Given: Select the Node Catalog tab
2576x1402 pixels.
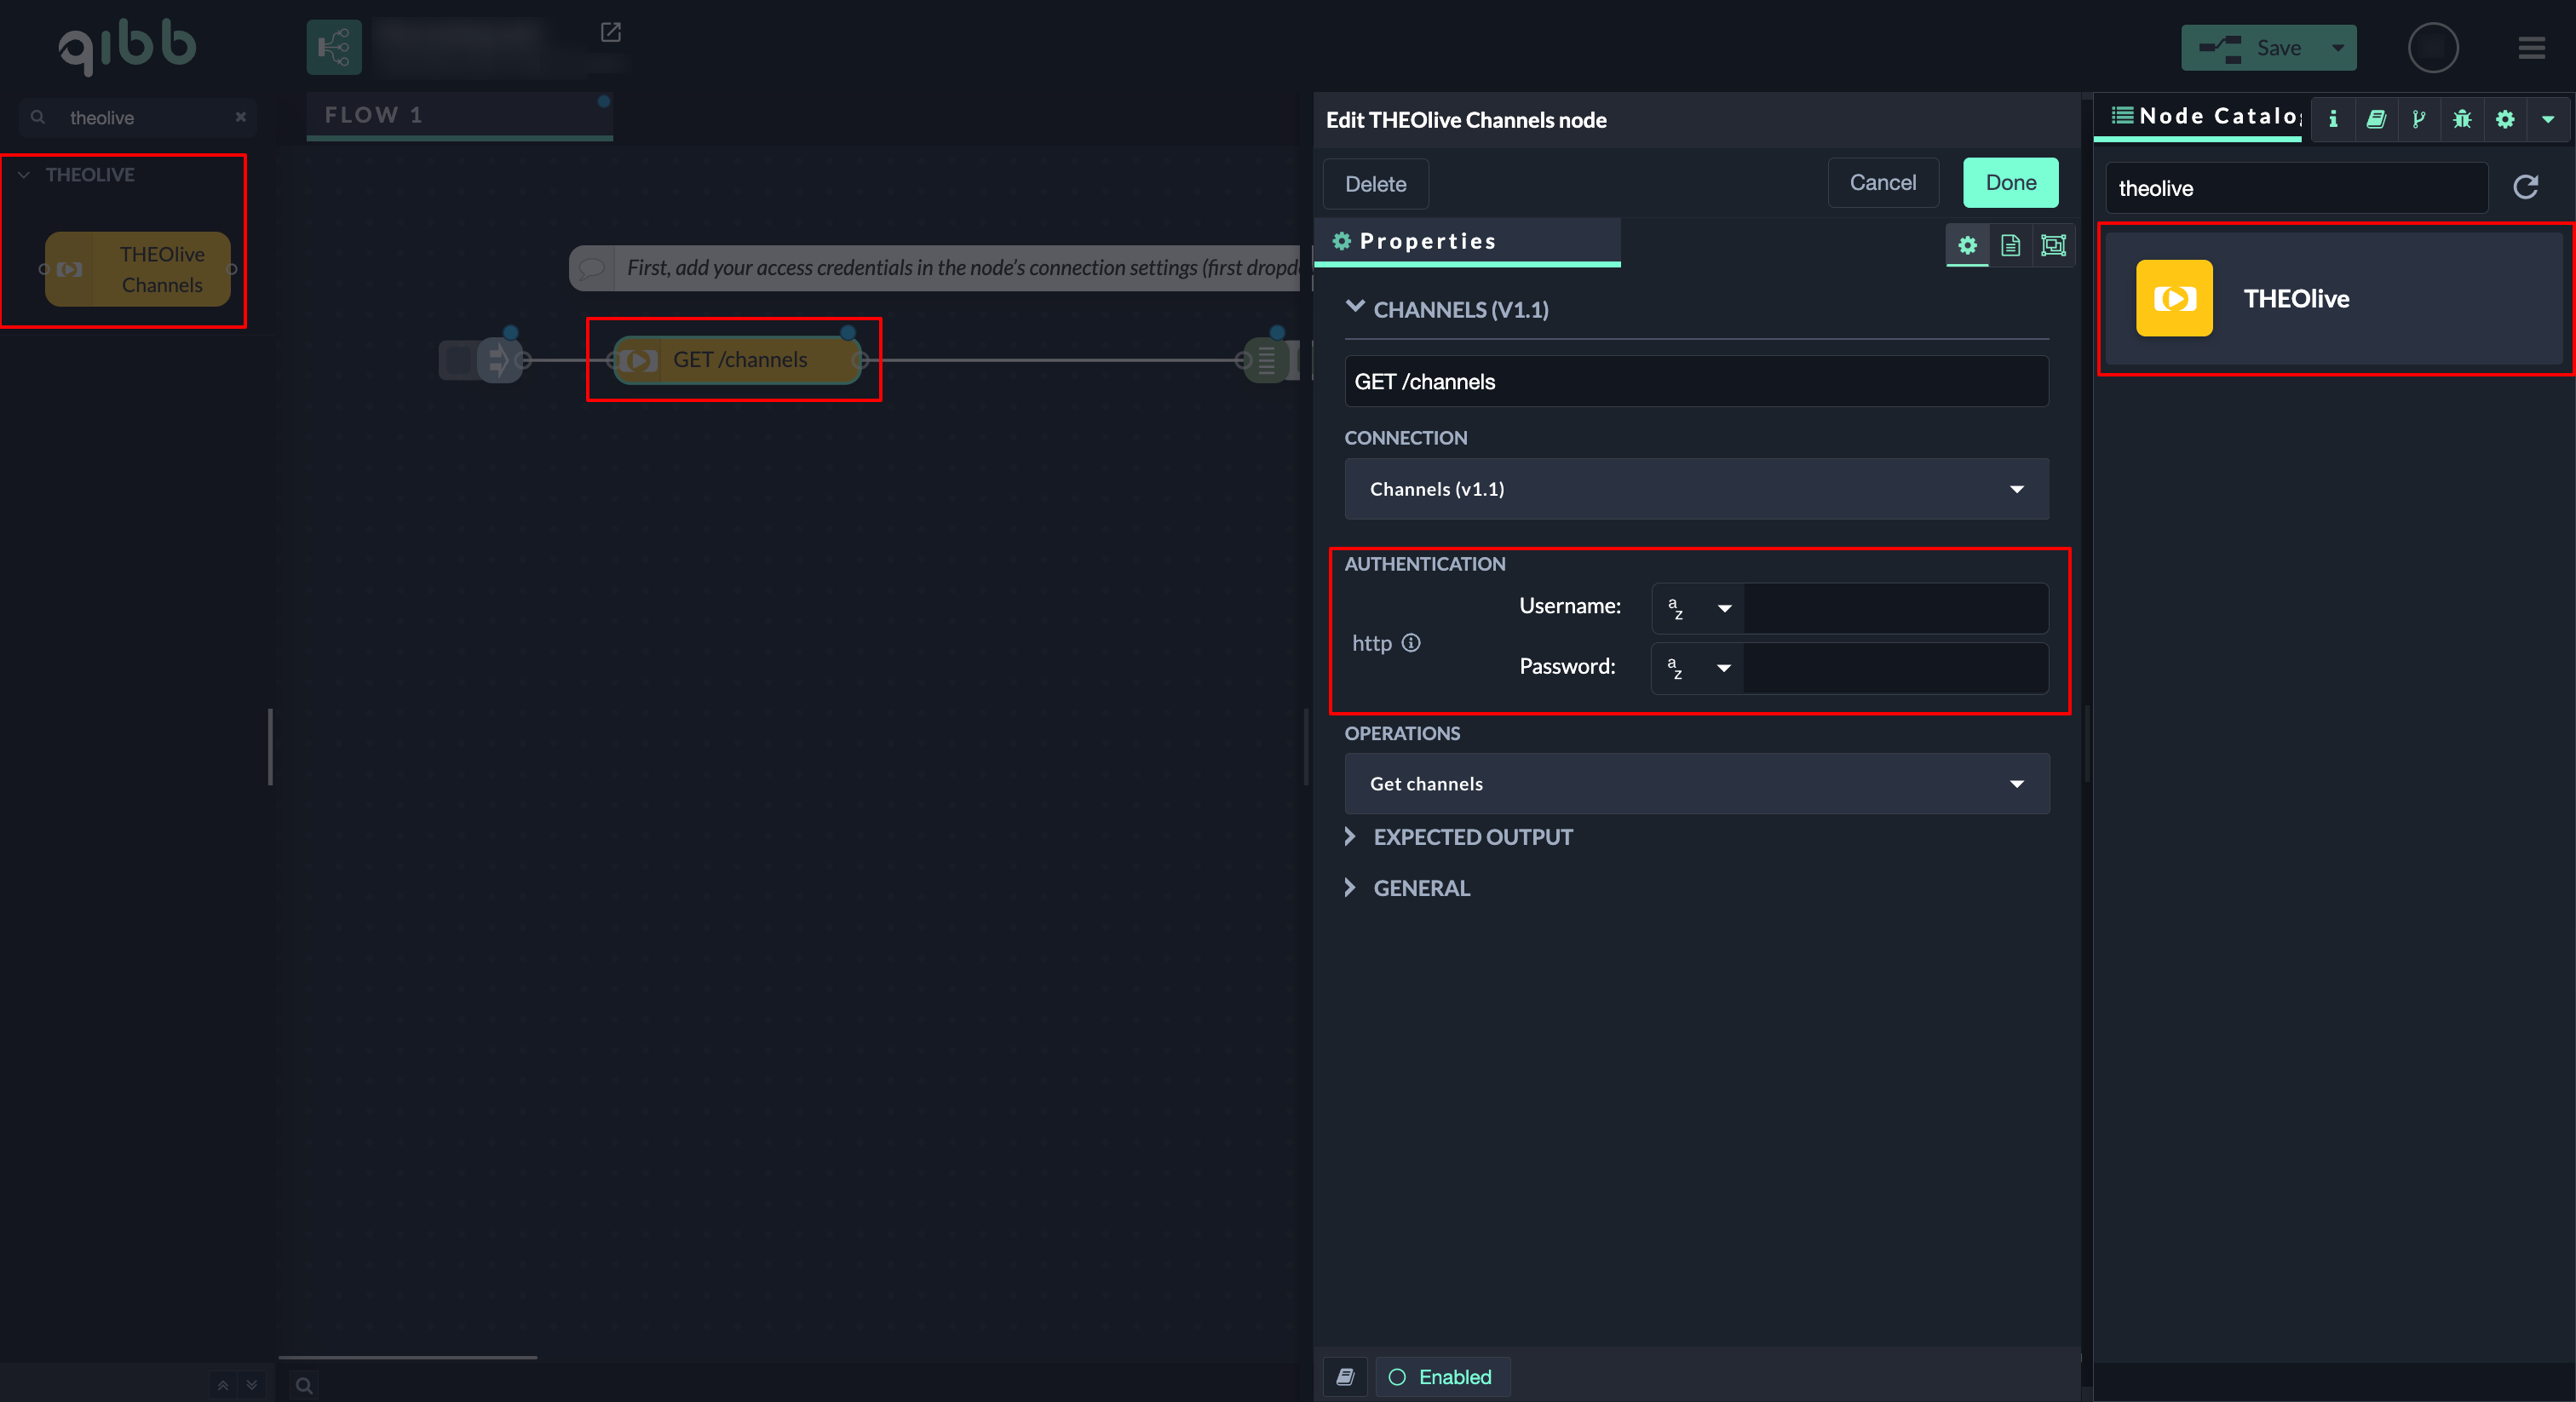Looking at the screenshot, I should pyautogui.click(x=2205, y=117).
